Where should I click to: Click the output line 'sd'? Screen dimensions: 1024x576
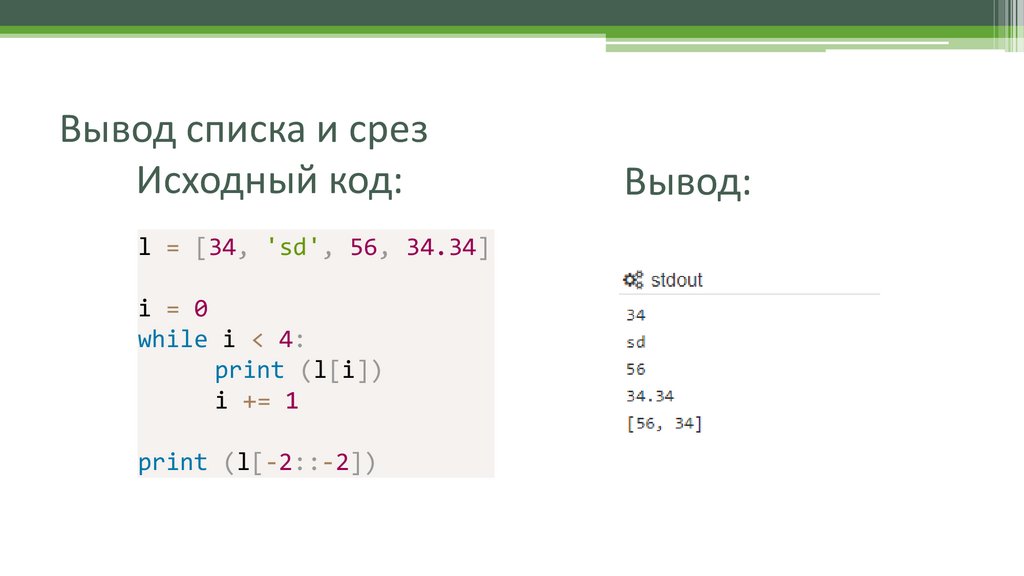coord(635,342)
